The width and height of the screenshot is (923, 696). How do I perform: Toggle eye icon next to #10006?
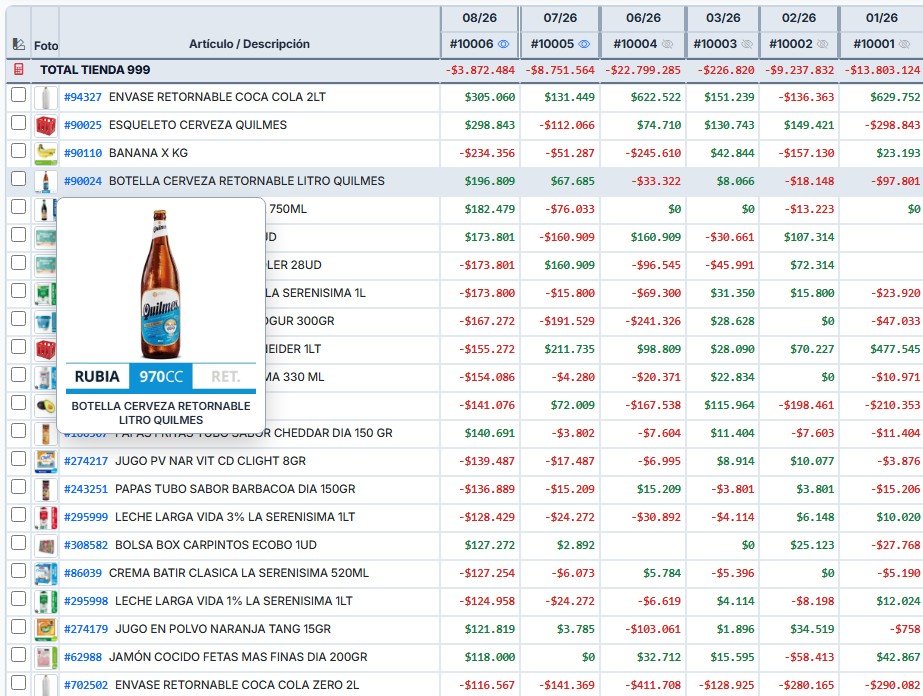(503, 44)
